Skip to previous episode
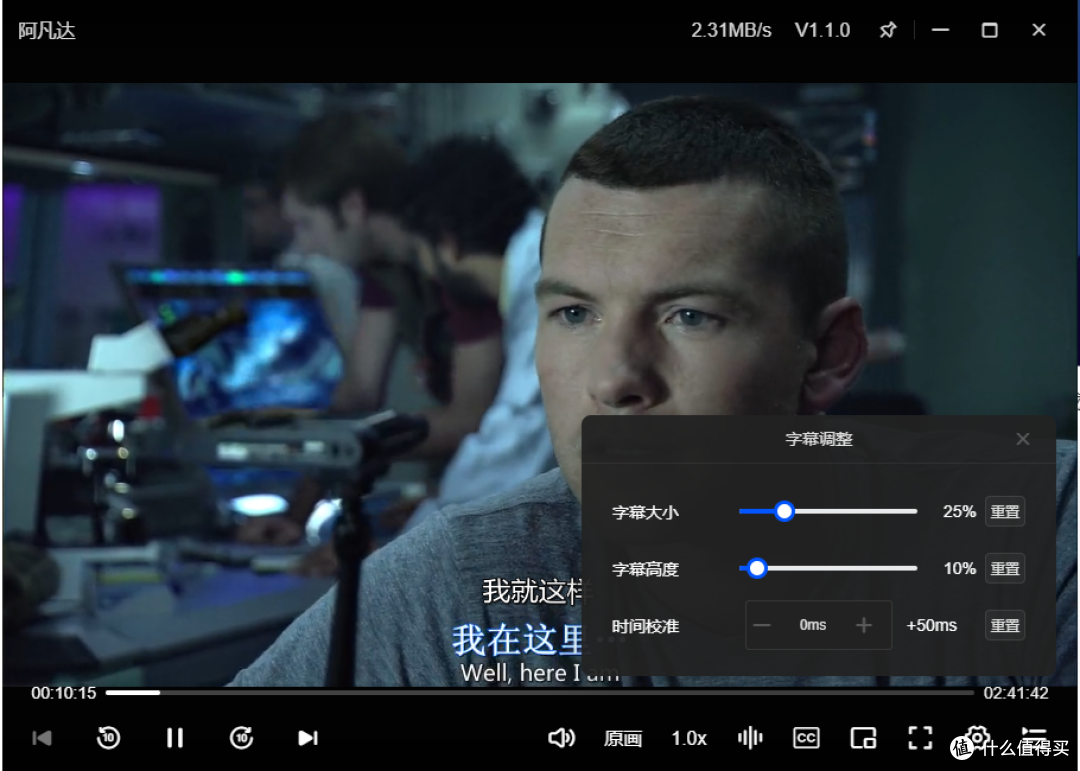The width and height of the screenshot is (1080, 771). pyautogui.click(x=42, y=738)
